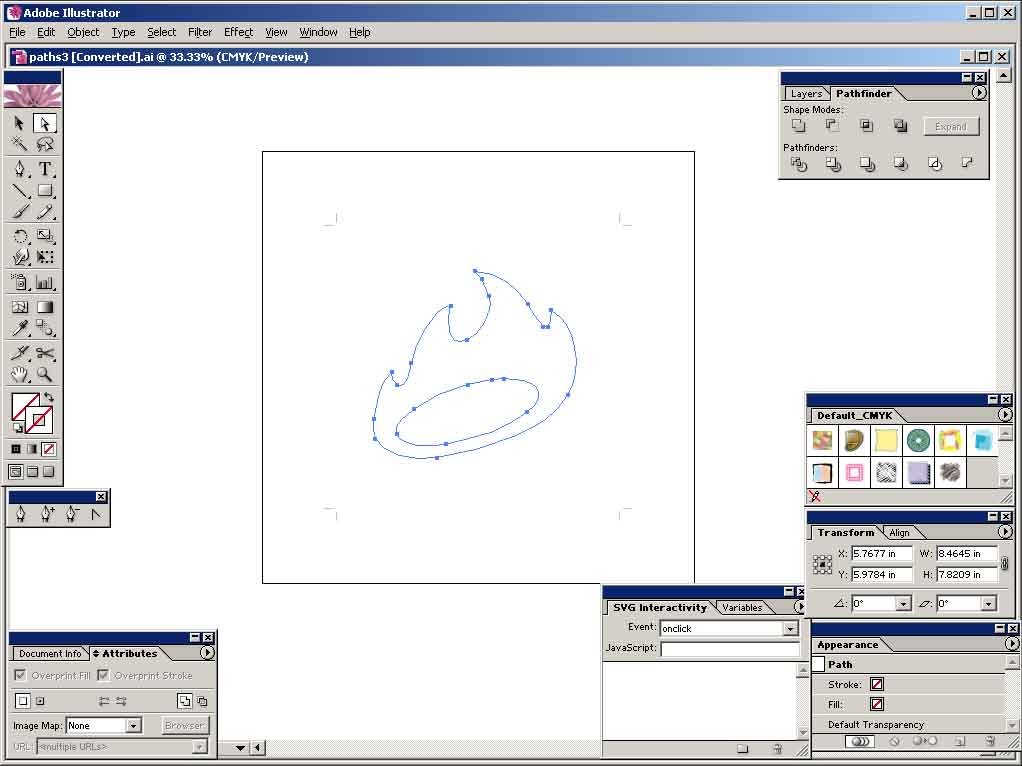Open the Attributes palette options menu
The height and width of the screenshot is (766, 1022).
pos(207,653)
